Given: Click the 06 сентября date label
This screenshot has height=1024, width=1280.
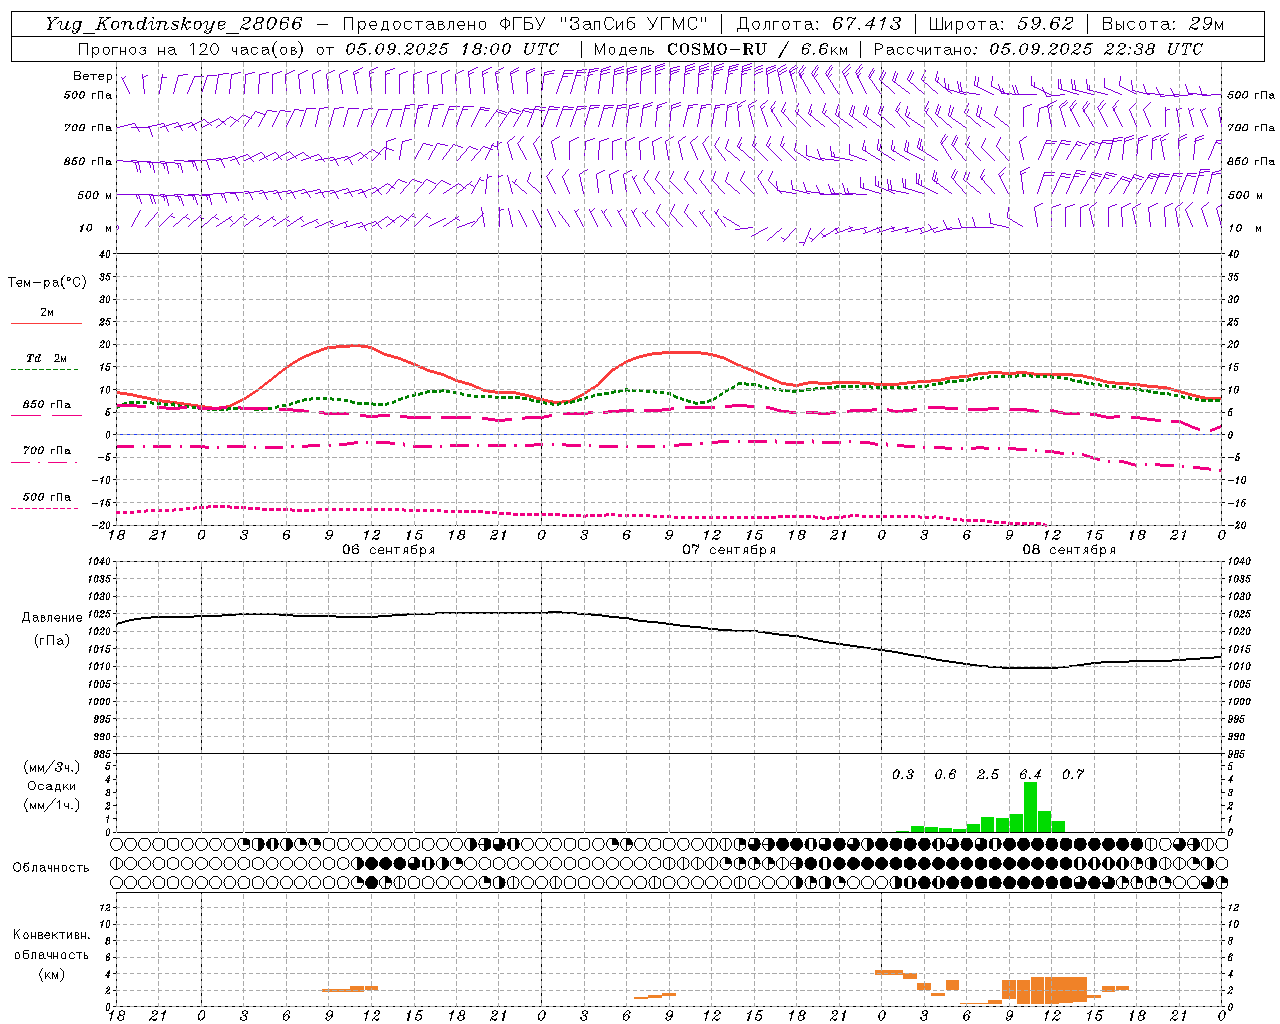Looking at the screenshot, I should (388, 550).
